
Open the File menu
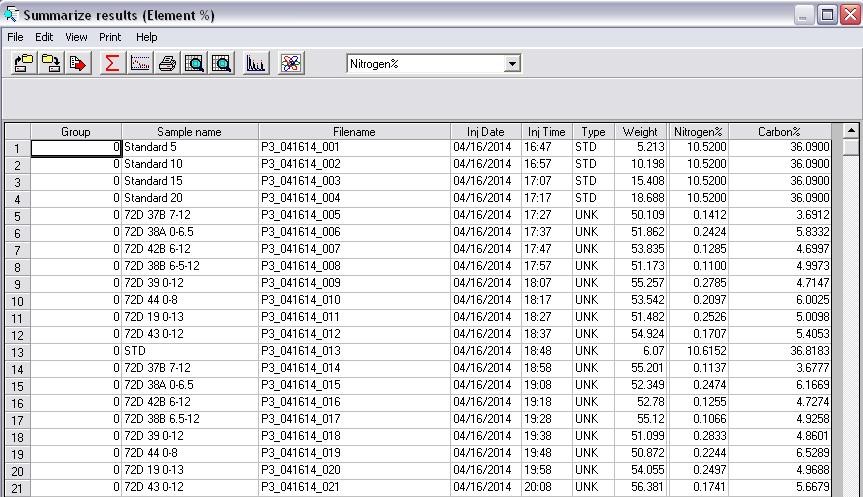click(15, 37)
